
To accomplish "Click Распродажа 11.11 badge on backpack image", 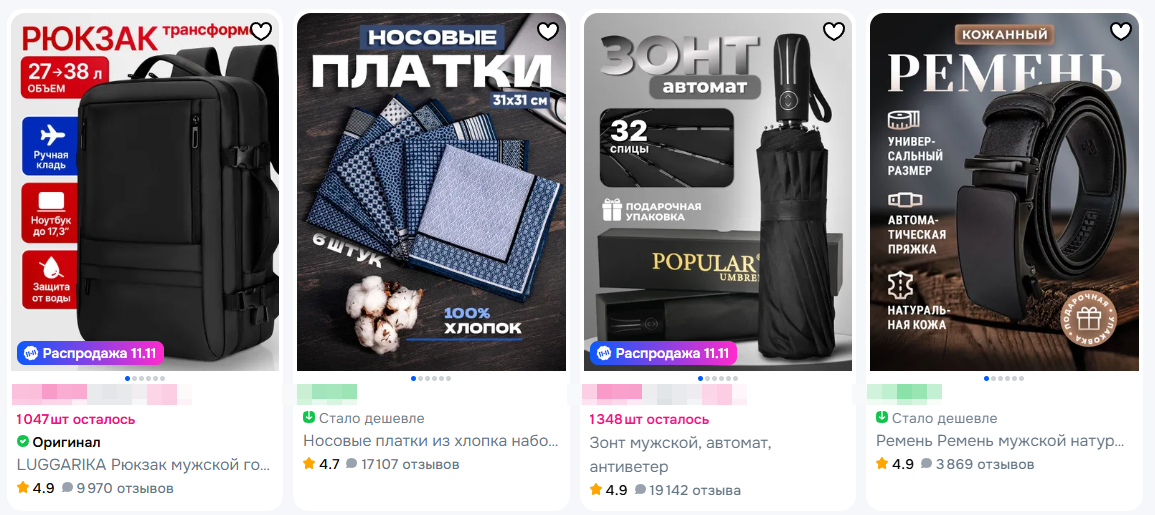I will (90, 353).
